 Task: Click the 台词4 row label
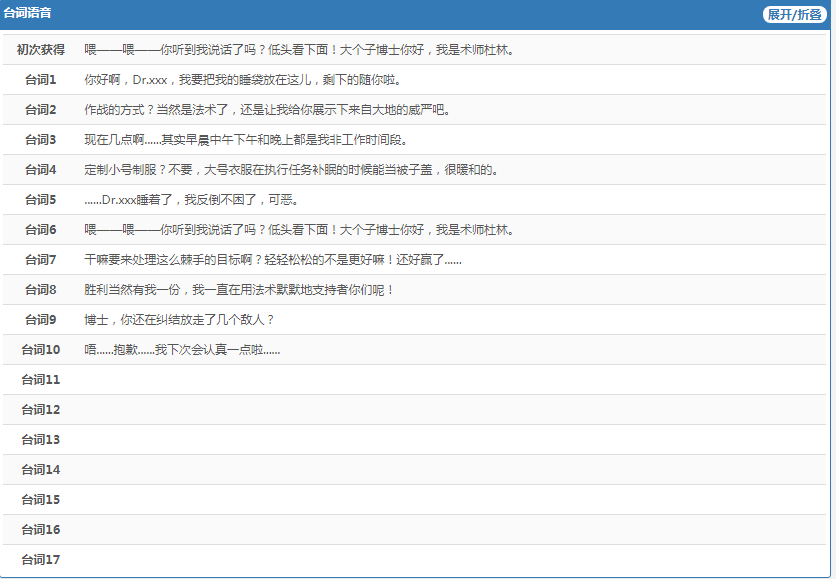(x=41, y=170)
